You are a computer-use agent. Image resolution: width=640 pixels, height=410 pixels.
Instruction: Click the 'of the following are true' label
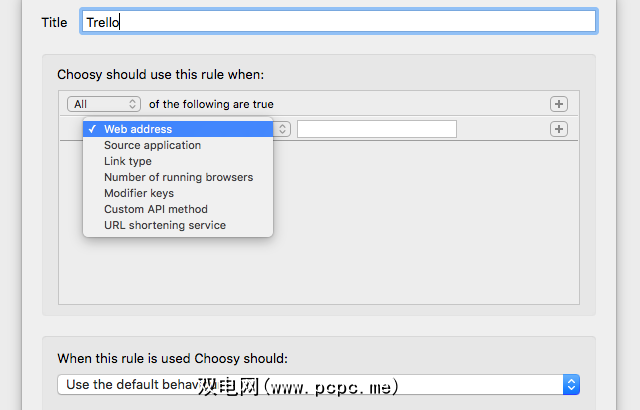(x=211, y=104)
